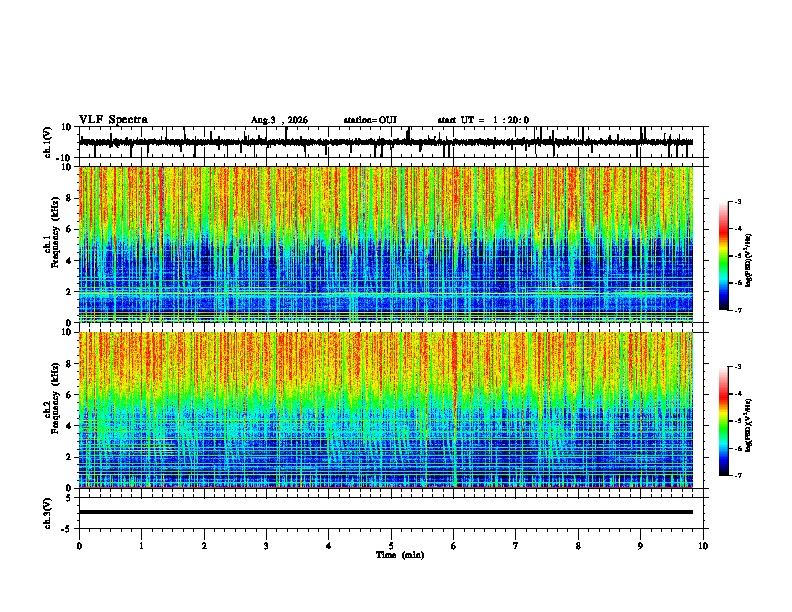Click the "4" kHz tick on ch.2 frequency axis
The height and width of the screenshot is (612, 792).
point(69,426)
